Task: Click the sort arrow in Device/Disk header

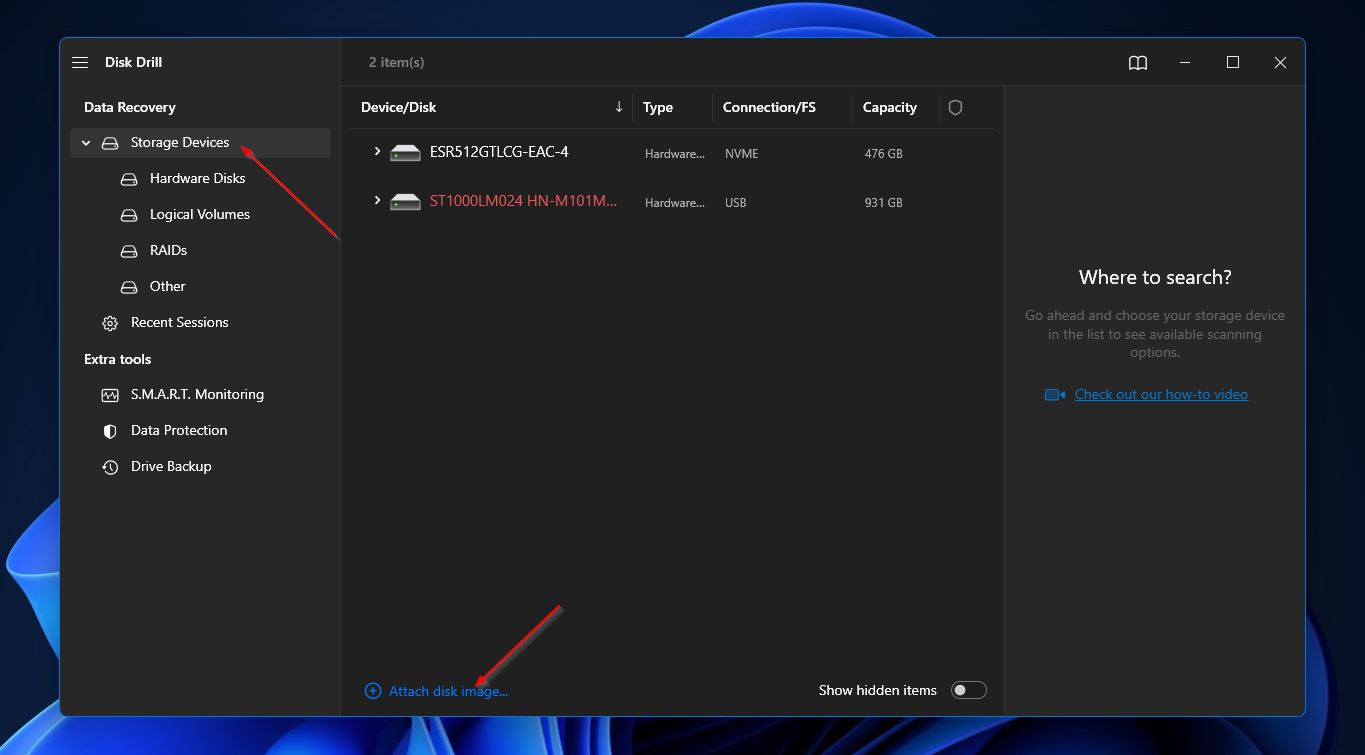Action: [619, 107]
